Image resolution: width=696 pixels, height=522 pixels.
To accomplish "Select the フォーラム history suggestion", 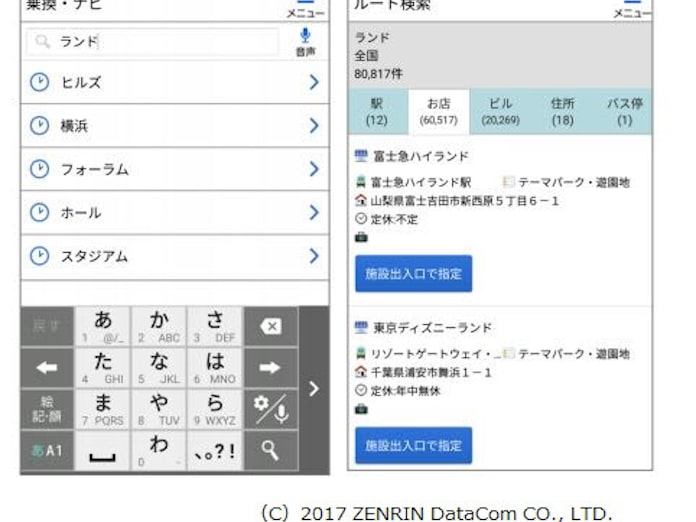I will [175, 169].
